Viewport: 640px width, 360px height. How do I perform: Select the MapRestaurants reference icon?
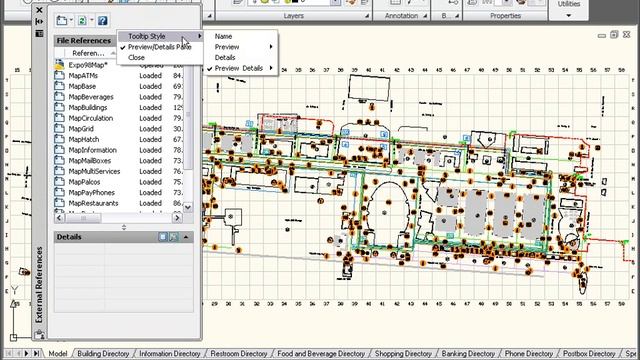[60, 203]
